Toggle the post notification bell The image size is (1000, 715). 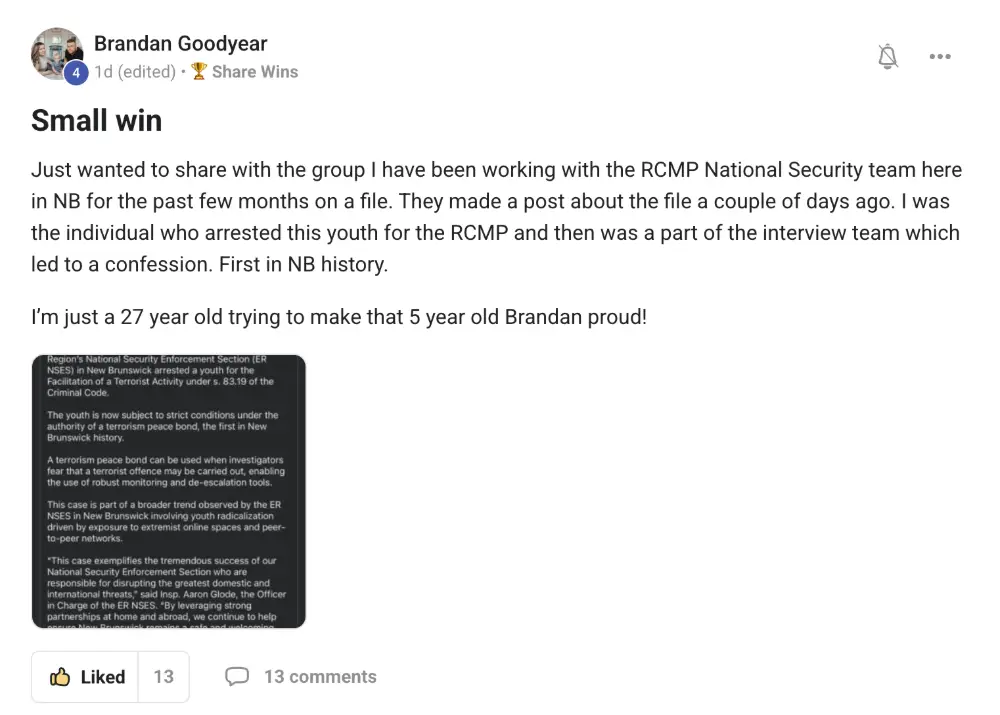[887, 57]
